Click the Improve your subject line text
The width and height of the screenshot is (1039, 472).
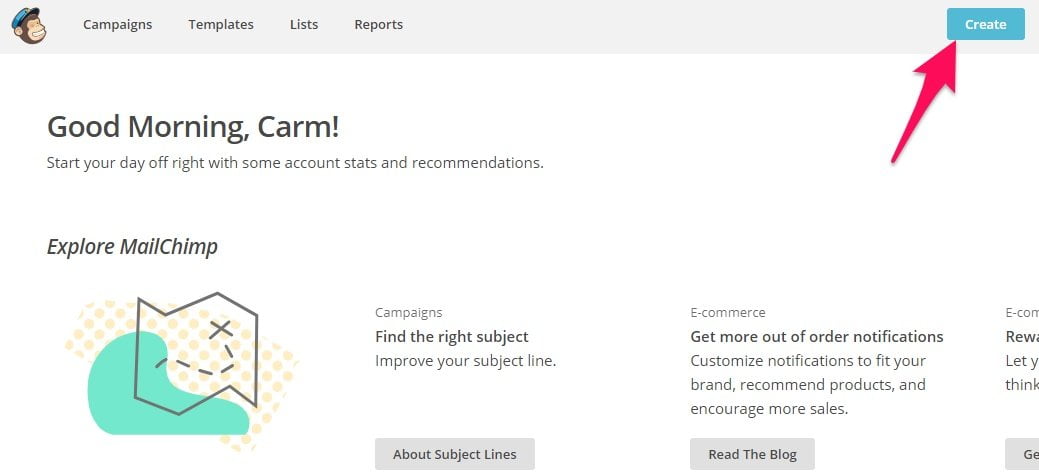(x=465, y=361)
